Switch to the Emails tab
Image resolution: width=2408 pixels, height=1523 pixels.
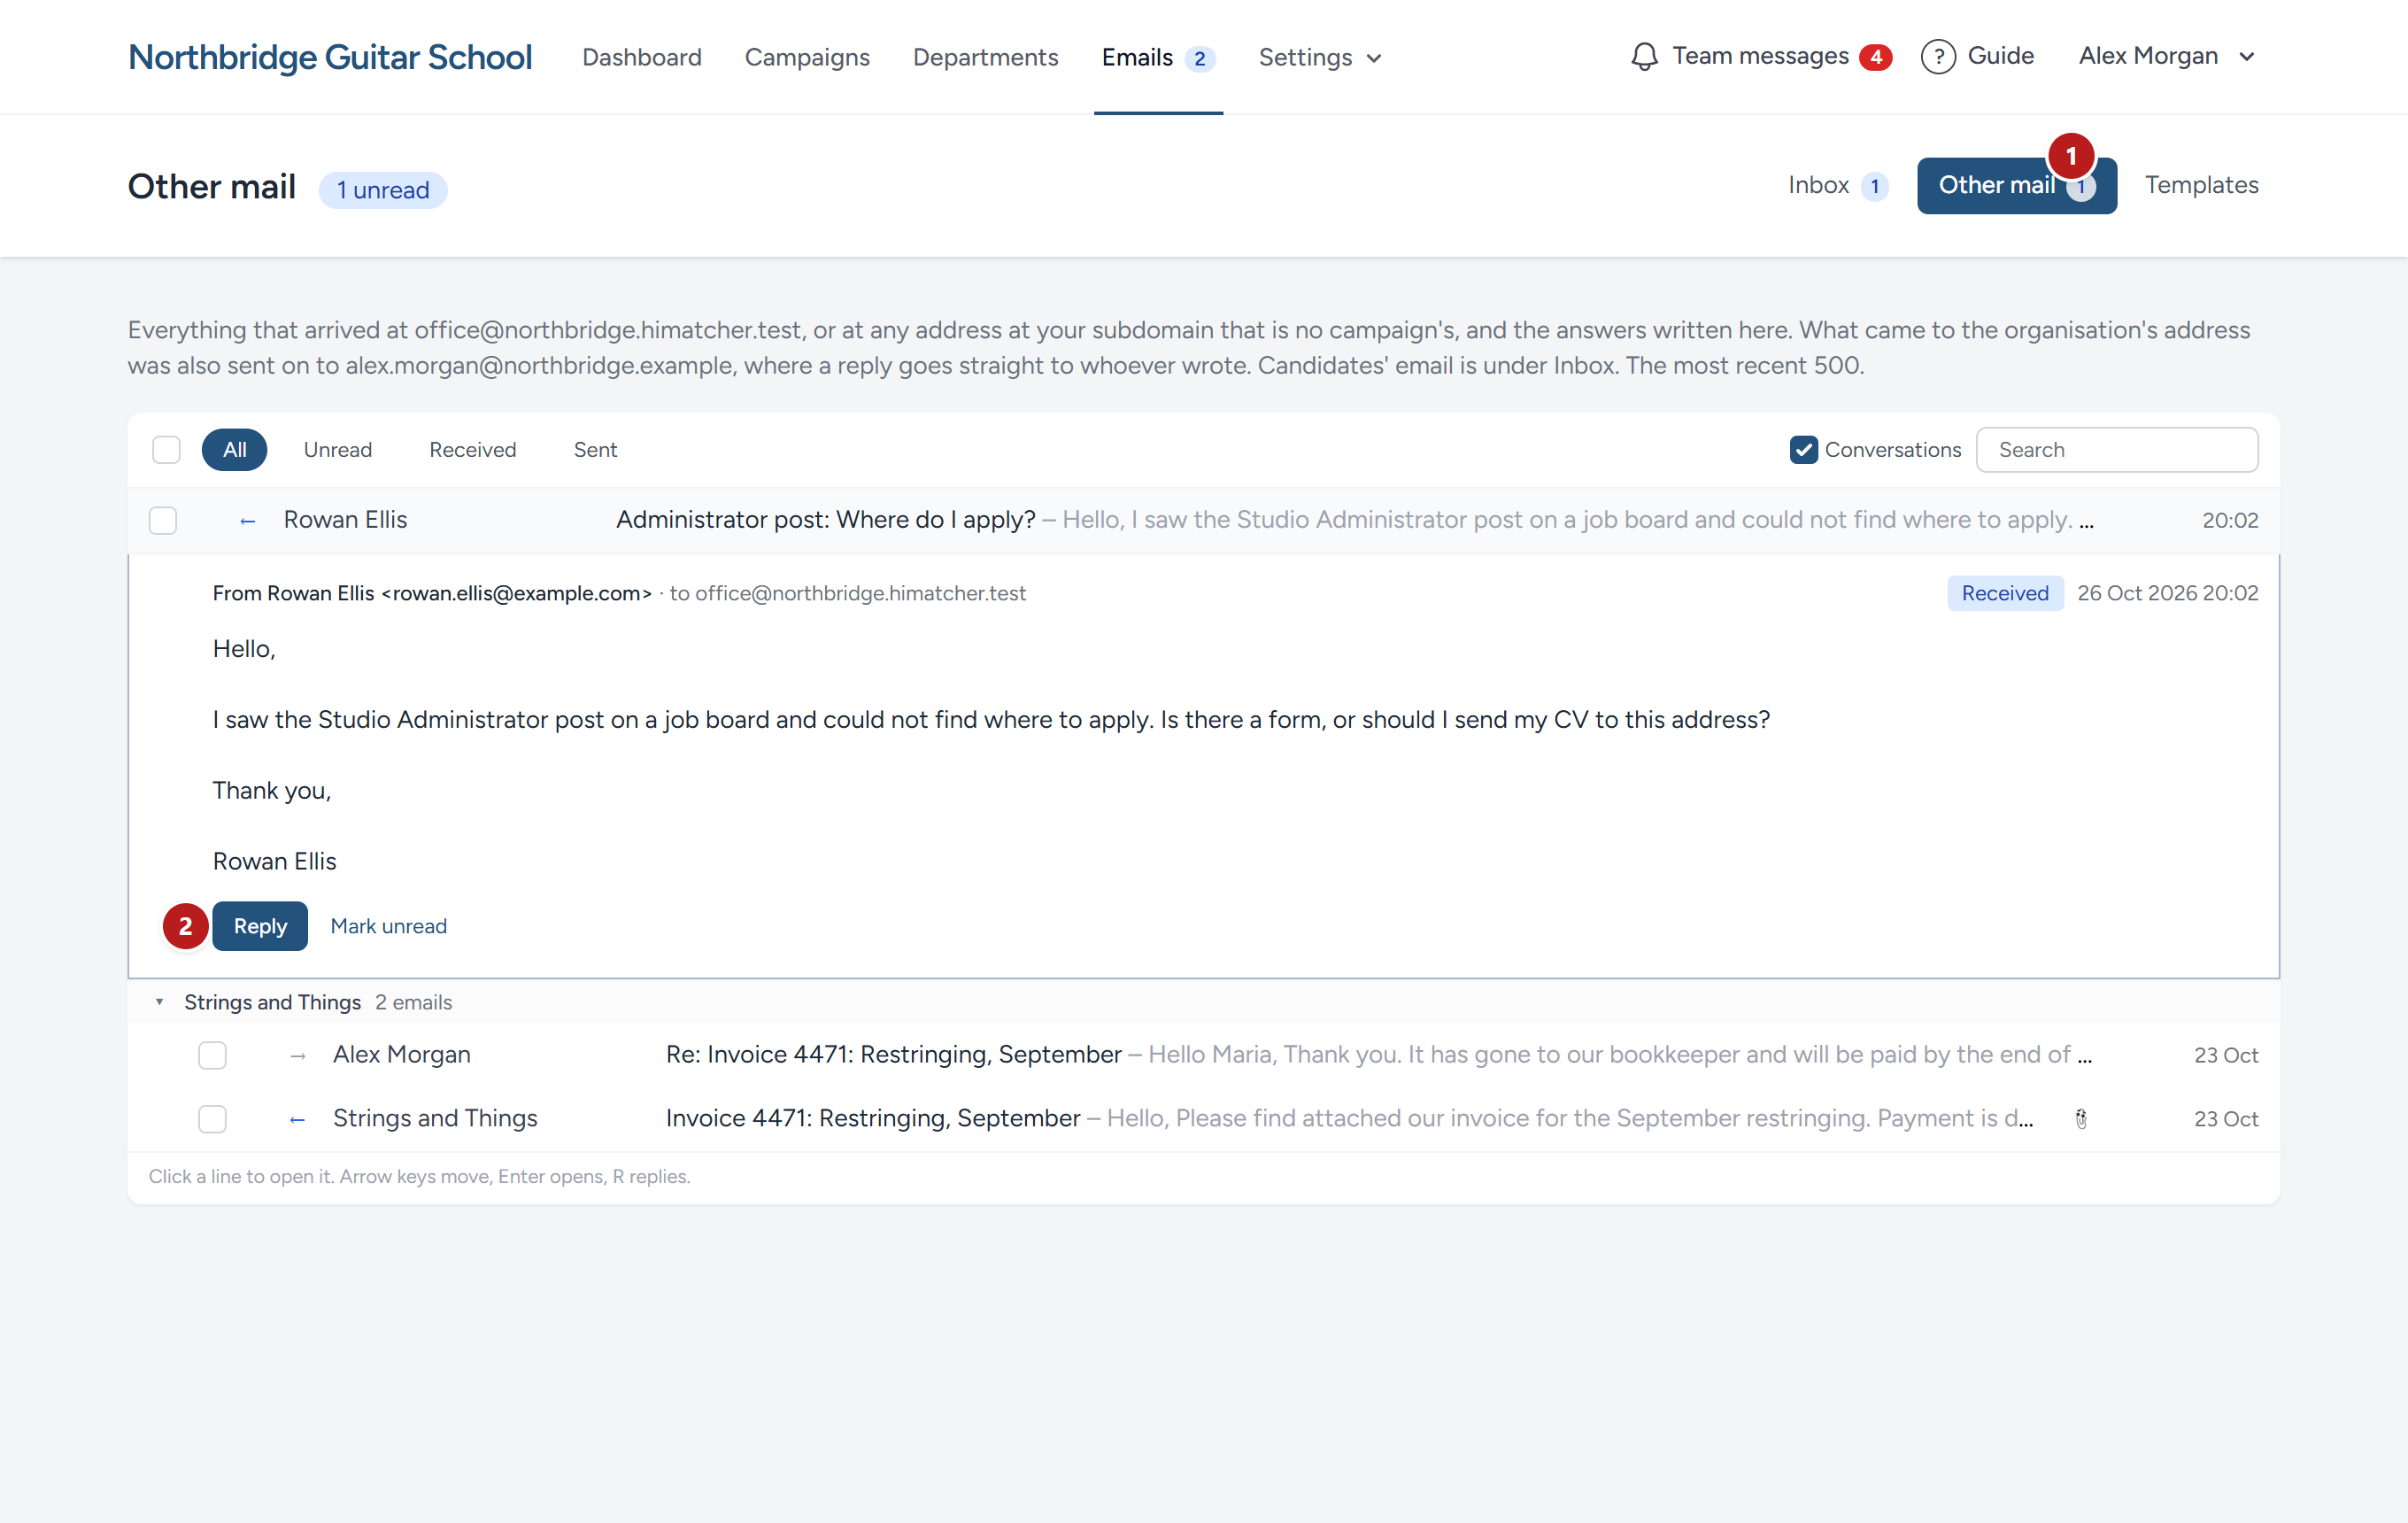[x=1158, y=57]
